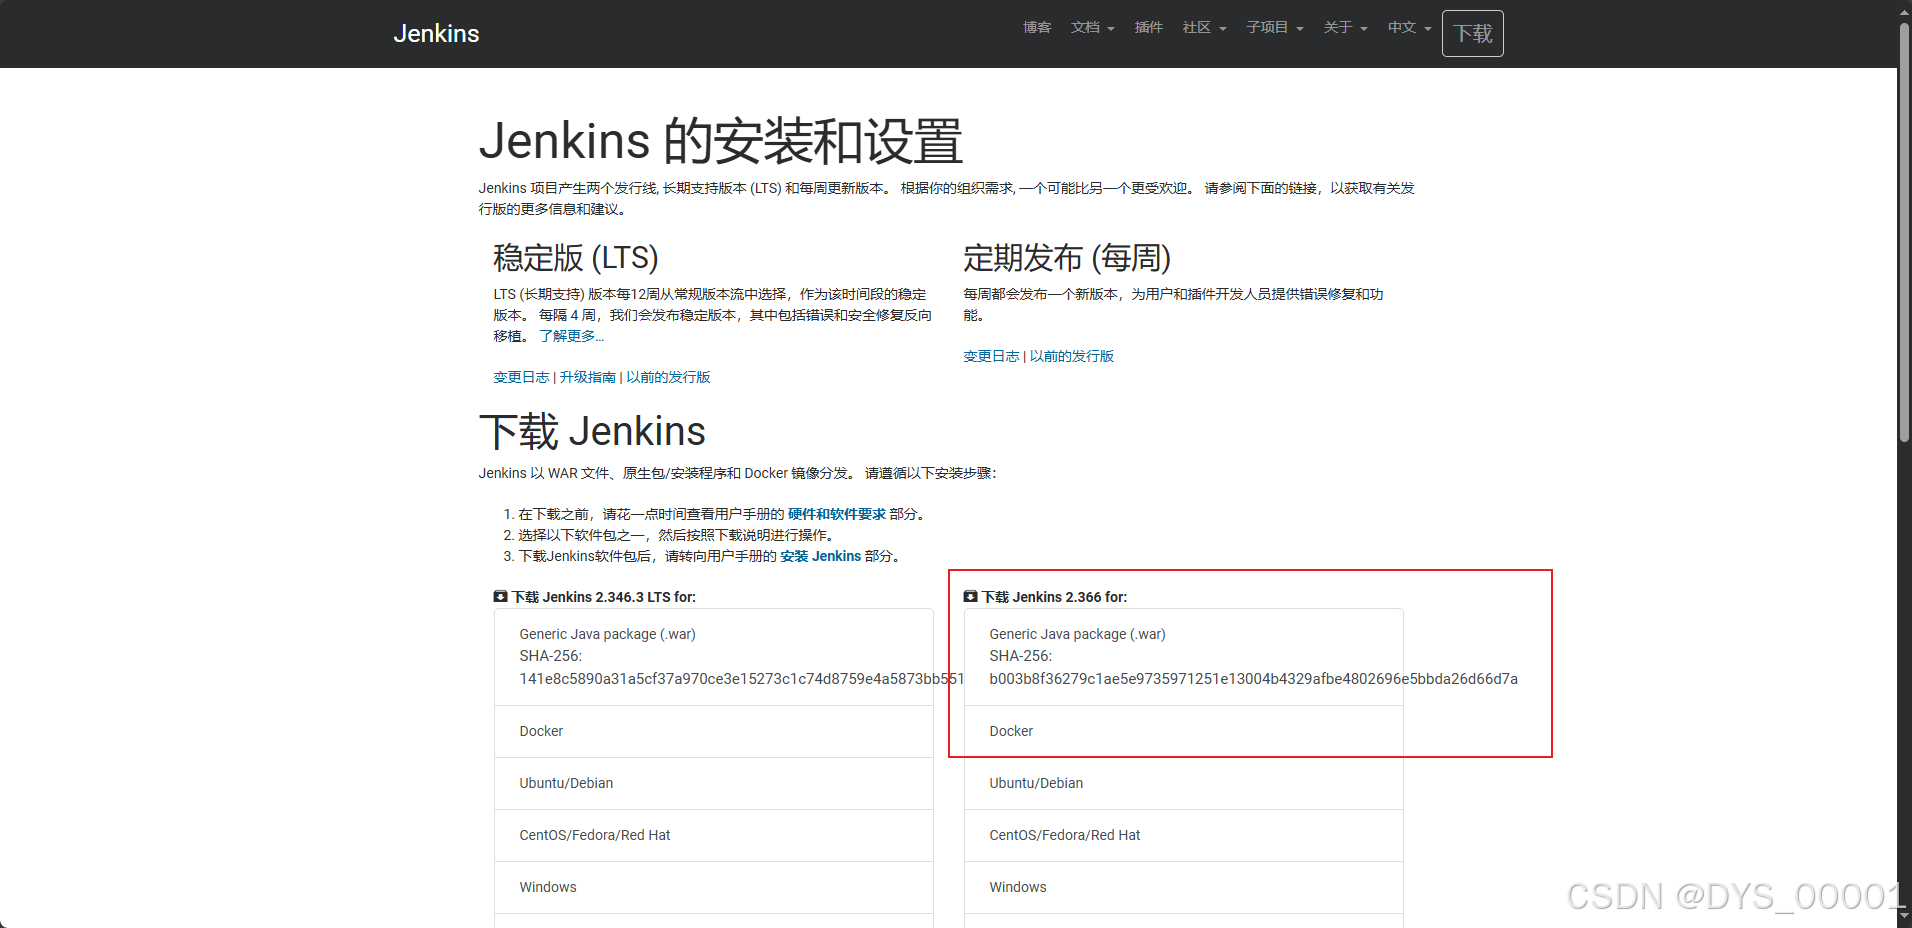Select CentOS/Fedora/Red Hat under Jenkins 2.366
Viewport: 1912px width, 928px height.
click(x=1184, y=836)
